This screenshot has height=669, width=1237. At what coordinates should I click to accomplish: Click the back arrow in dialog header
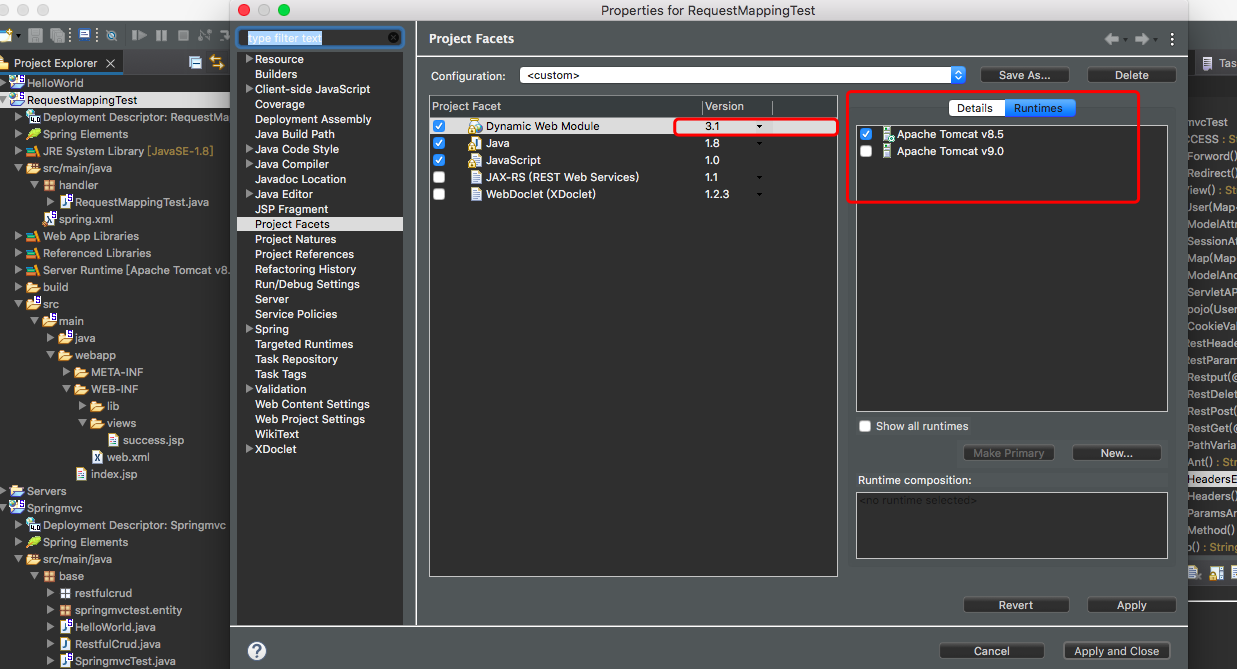[x=1111, y=39]
